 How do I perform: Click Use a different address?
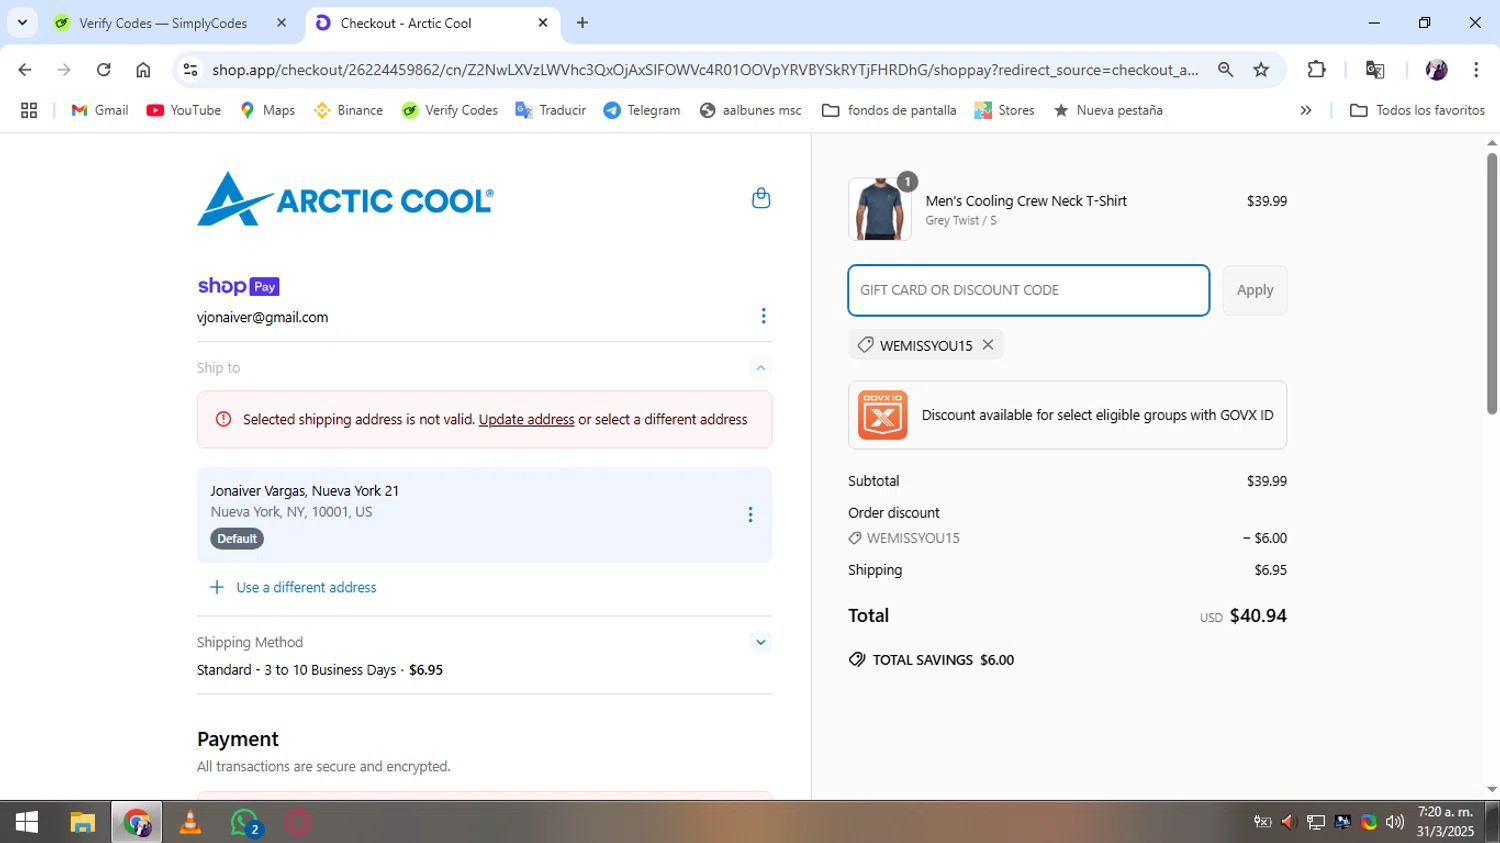[306, 588]
